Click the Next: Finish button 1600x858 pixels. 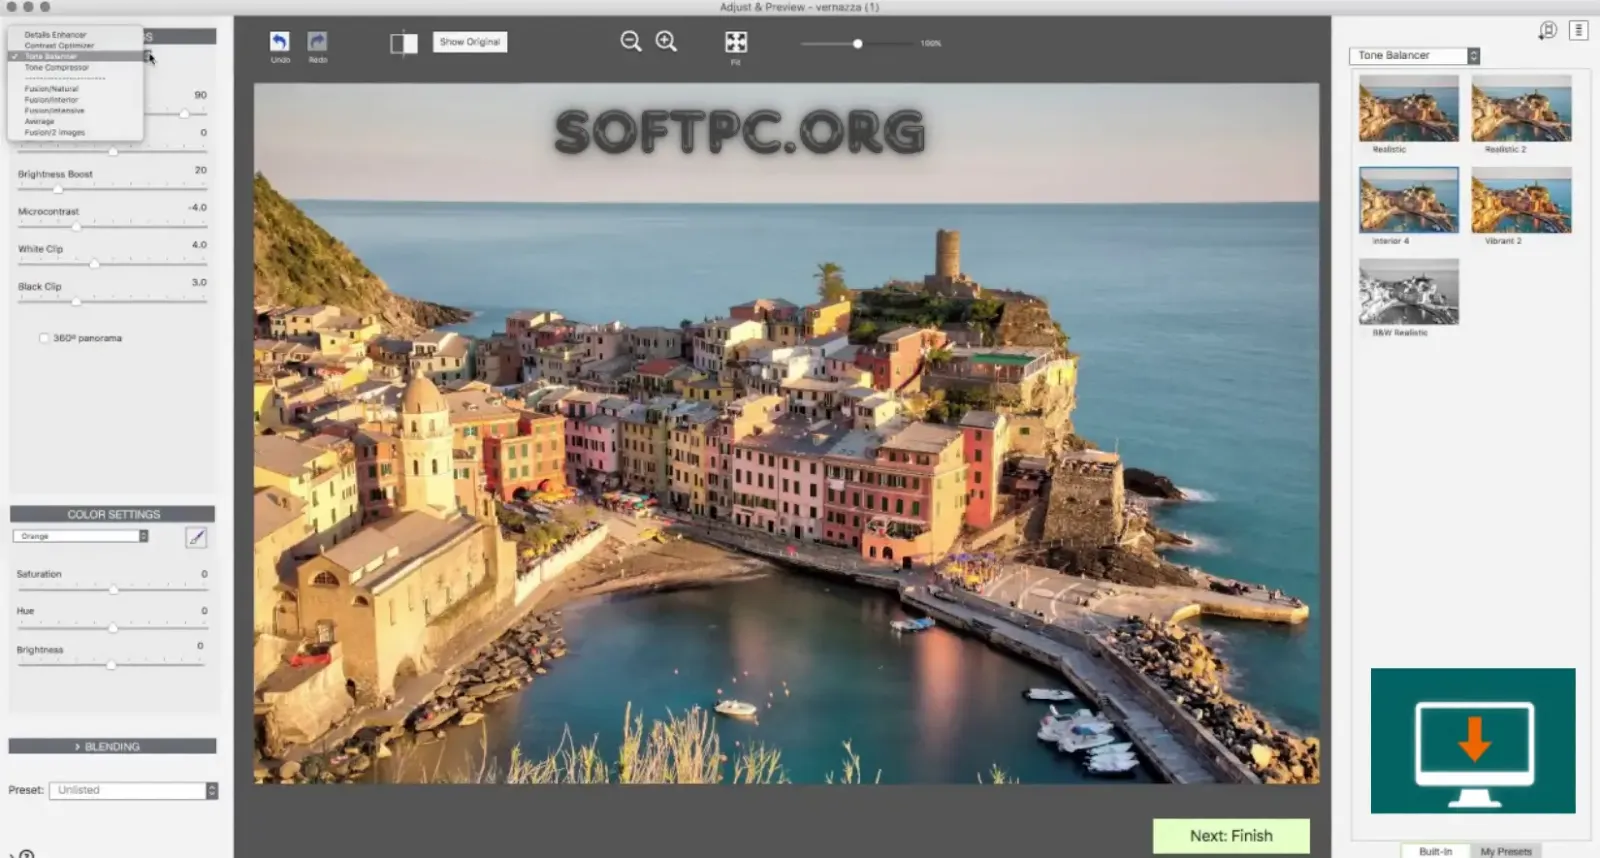1231,836
